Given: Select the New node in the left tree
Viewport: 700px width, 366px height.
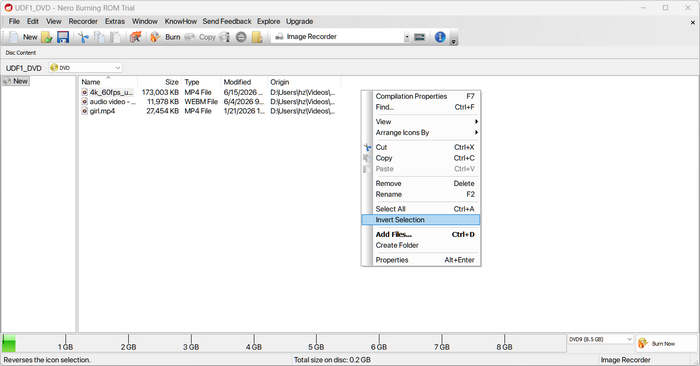Looking at the screenshot, I should 16,81.
